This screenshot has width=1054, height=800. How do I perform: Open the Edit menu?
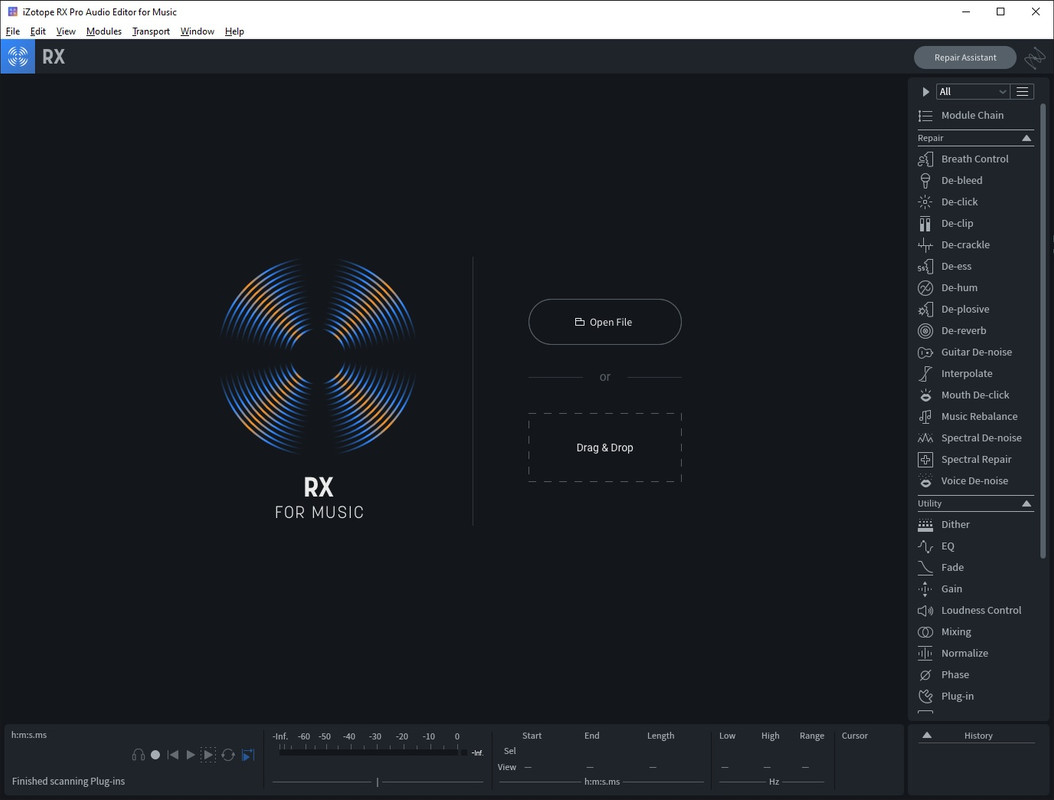coord(38,31)
